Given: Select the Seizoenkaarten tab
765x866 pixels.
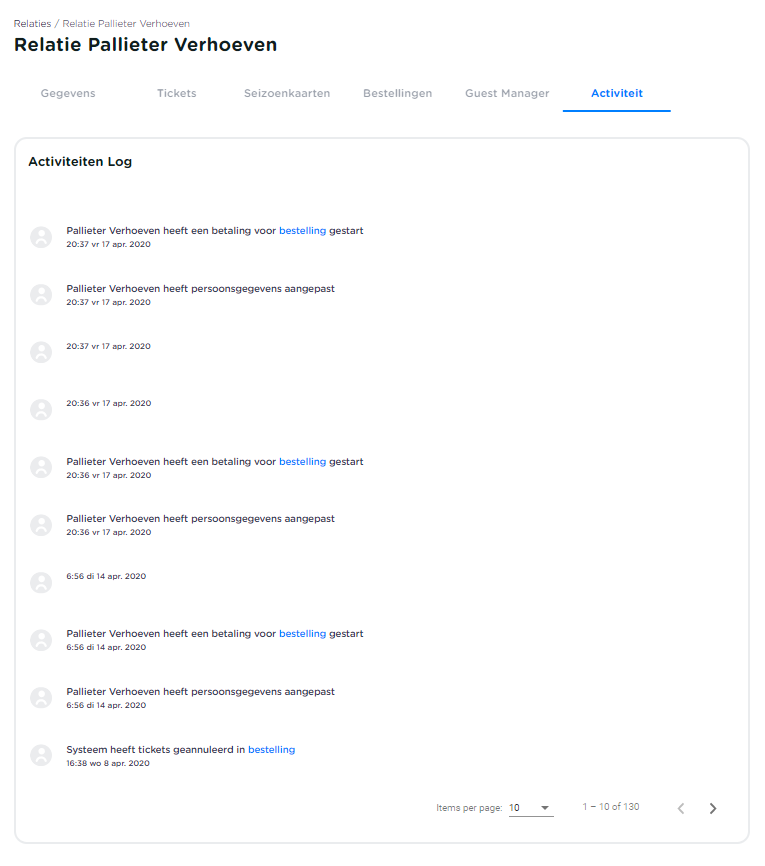Looking at the screenshot, I should click(287, 93).
